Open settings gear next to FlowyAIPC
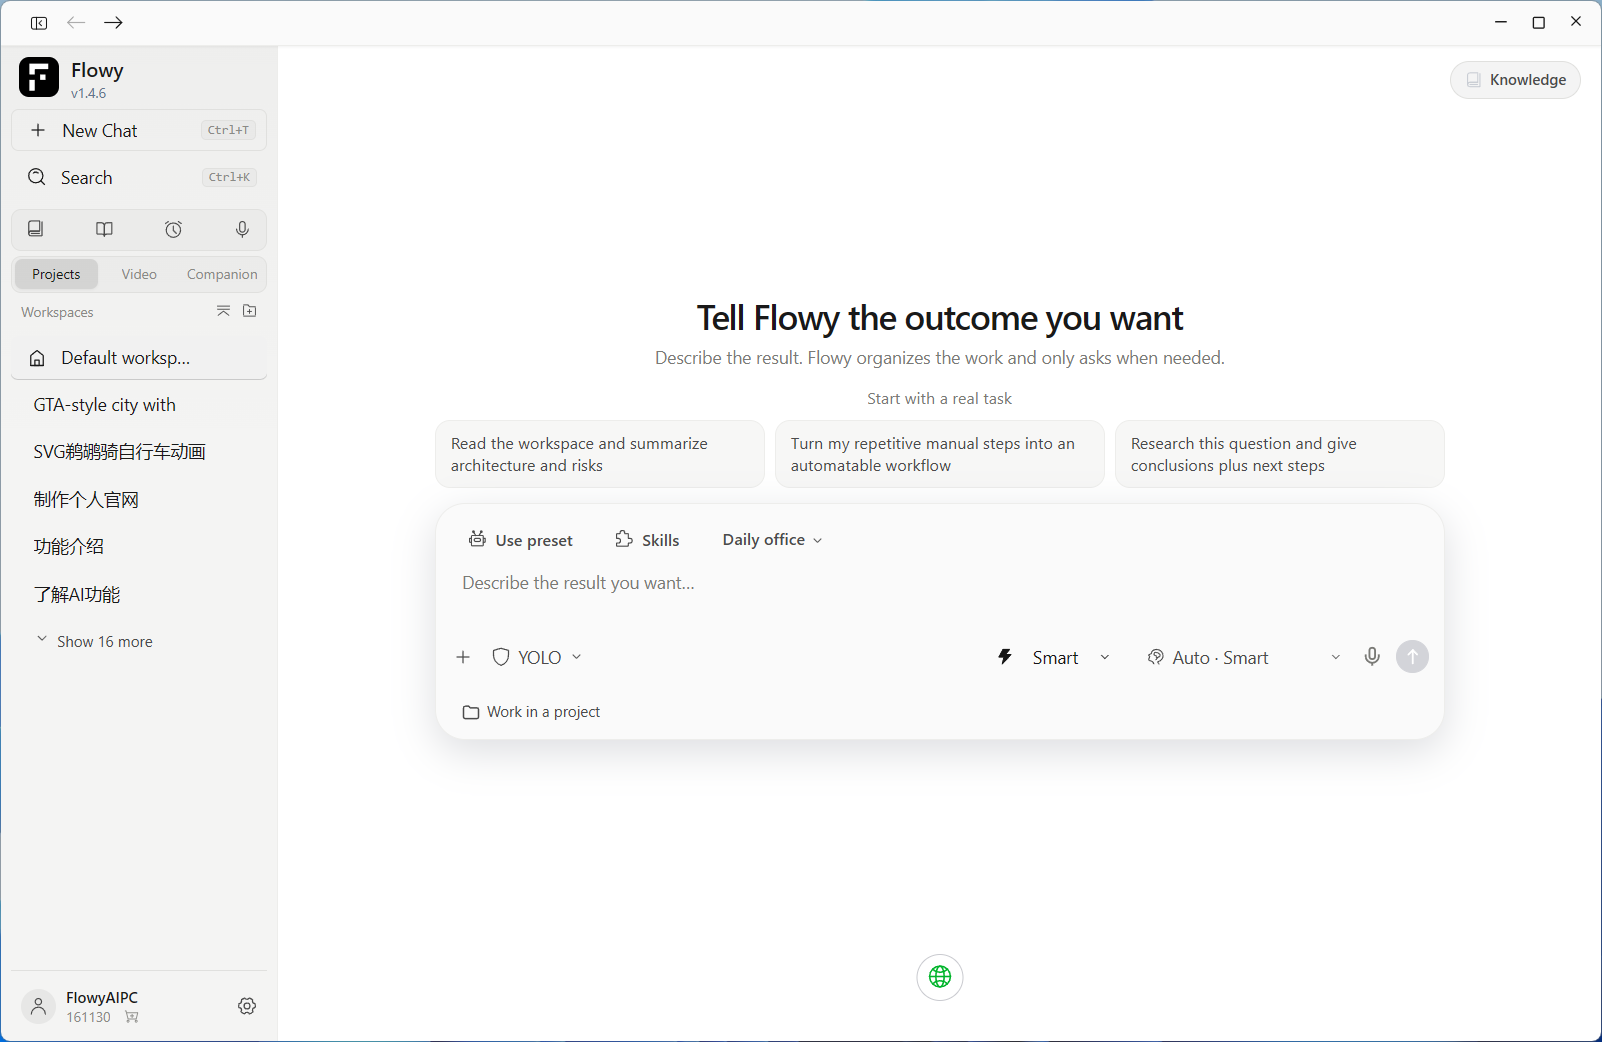 click(x=247, y=1006)
